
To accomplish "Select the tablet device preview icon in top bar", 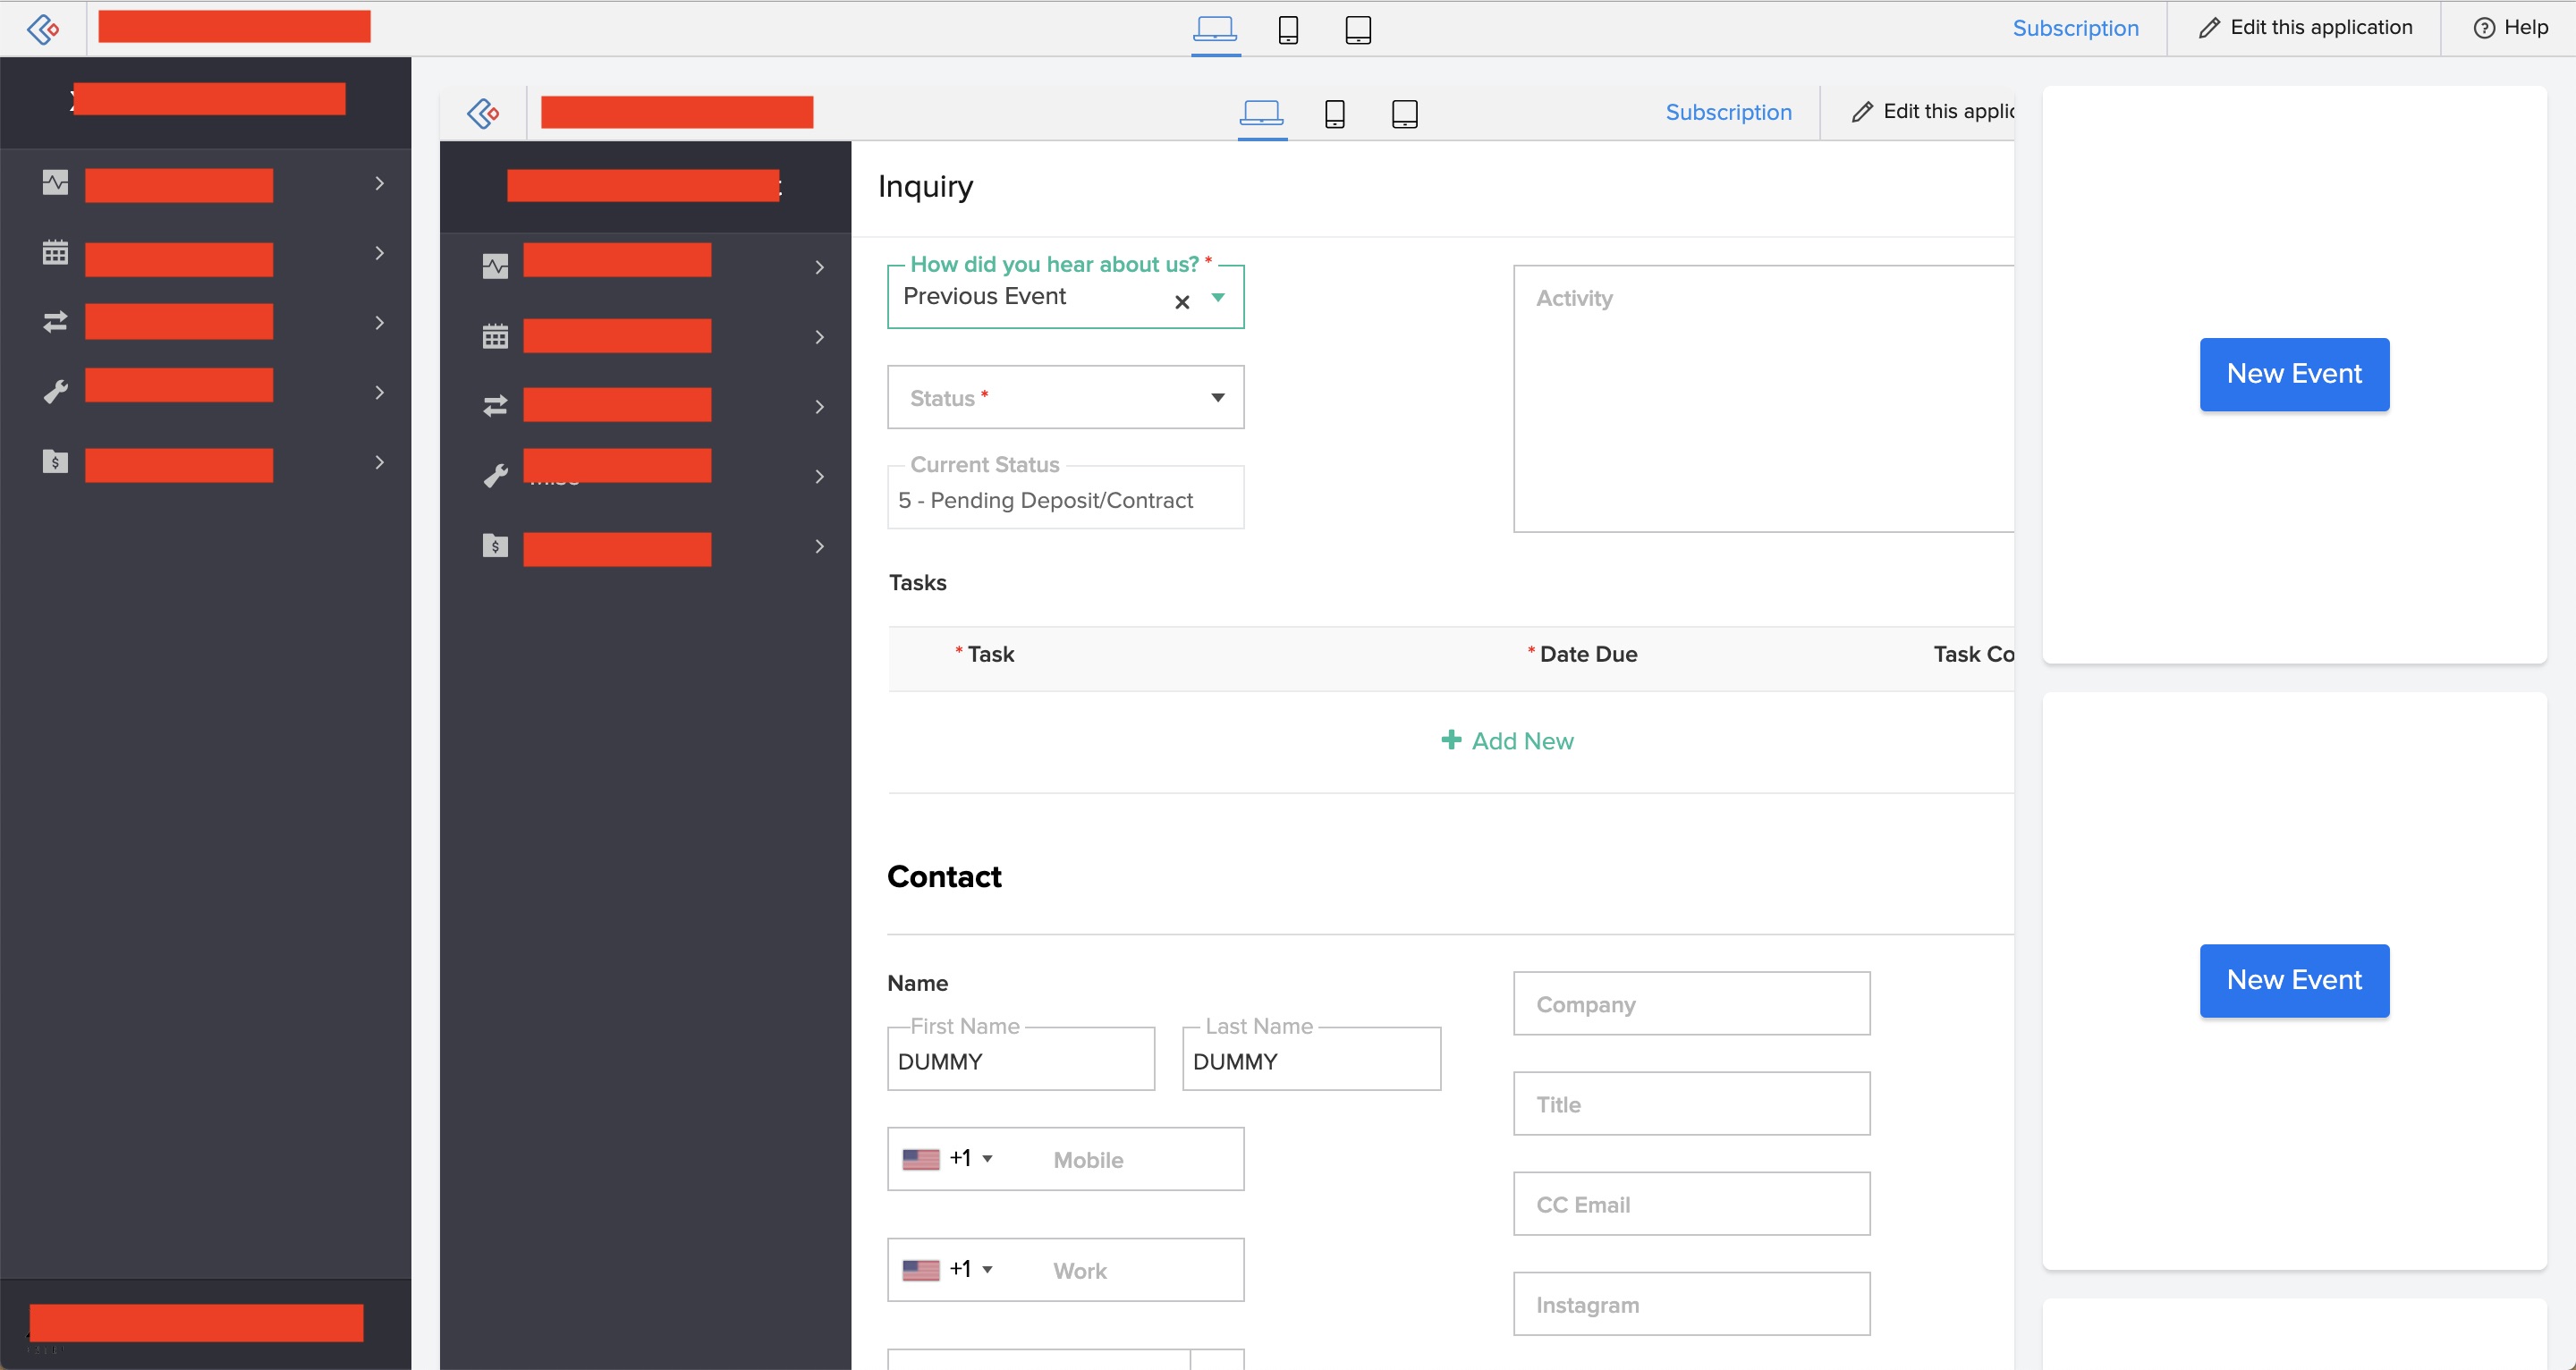I will point(1358,29).
